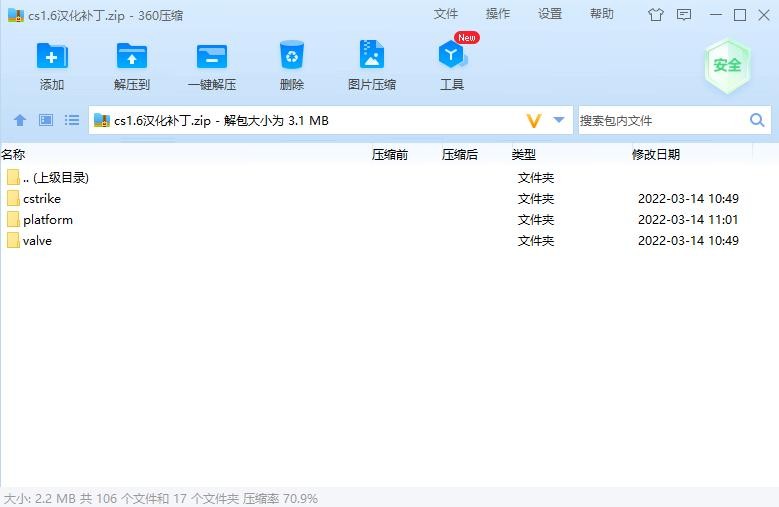Sort by Name (名称) column header

13,154
